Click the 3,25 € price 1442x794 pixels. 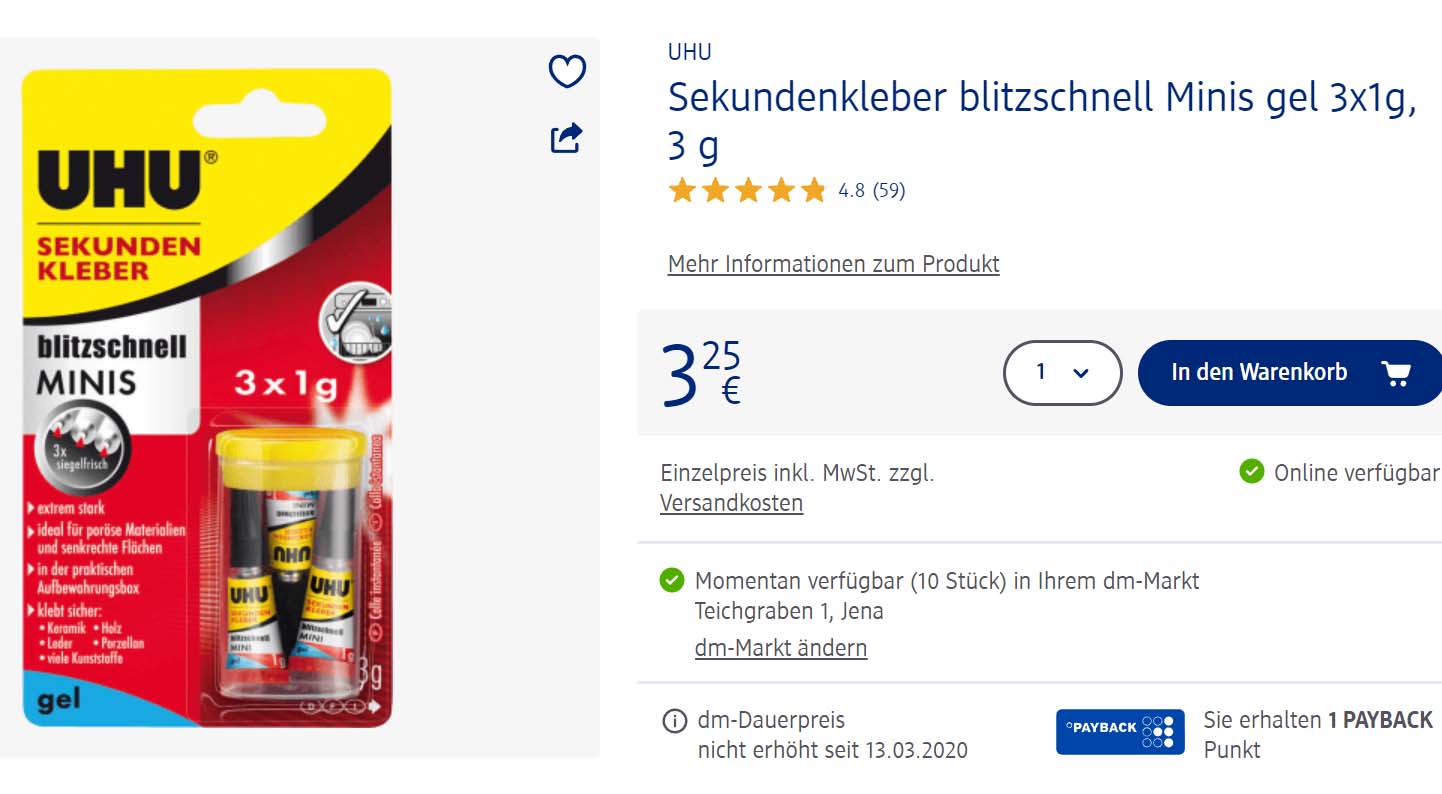[x=701, y=374]
